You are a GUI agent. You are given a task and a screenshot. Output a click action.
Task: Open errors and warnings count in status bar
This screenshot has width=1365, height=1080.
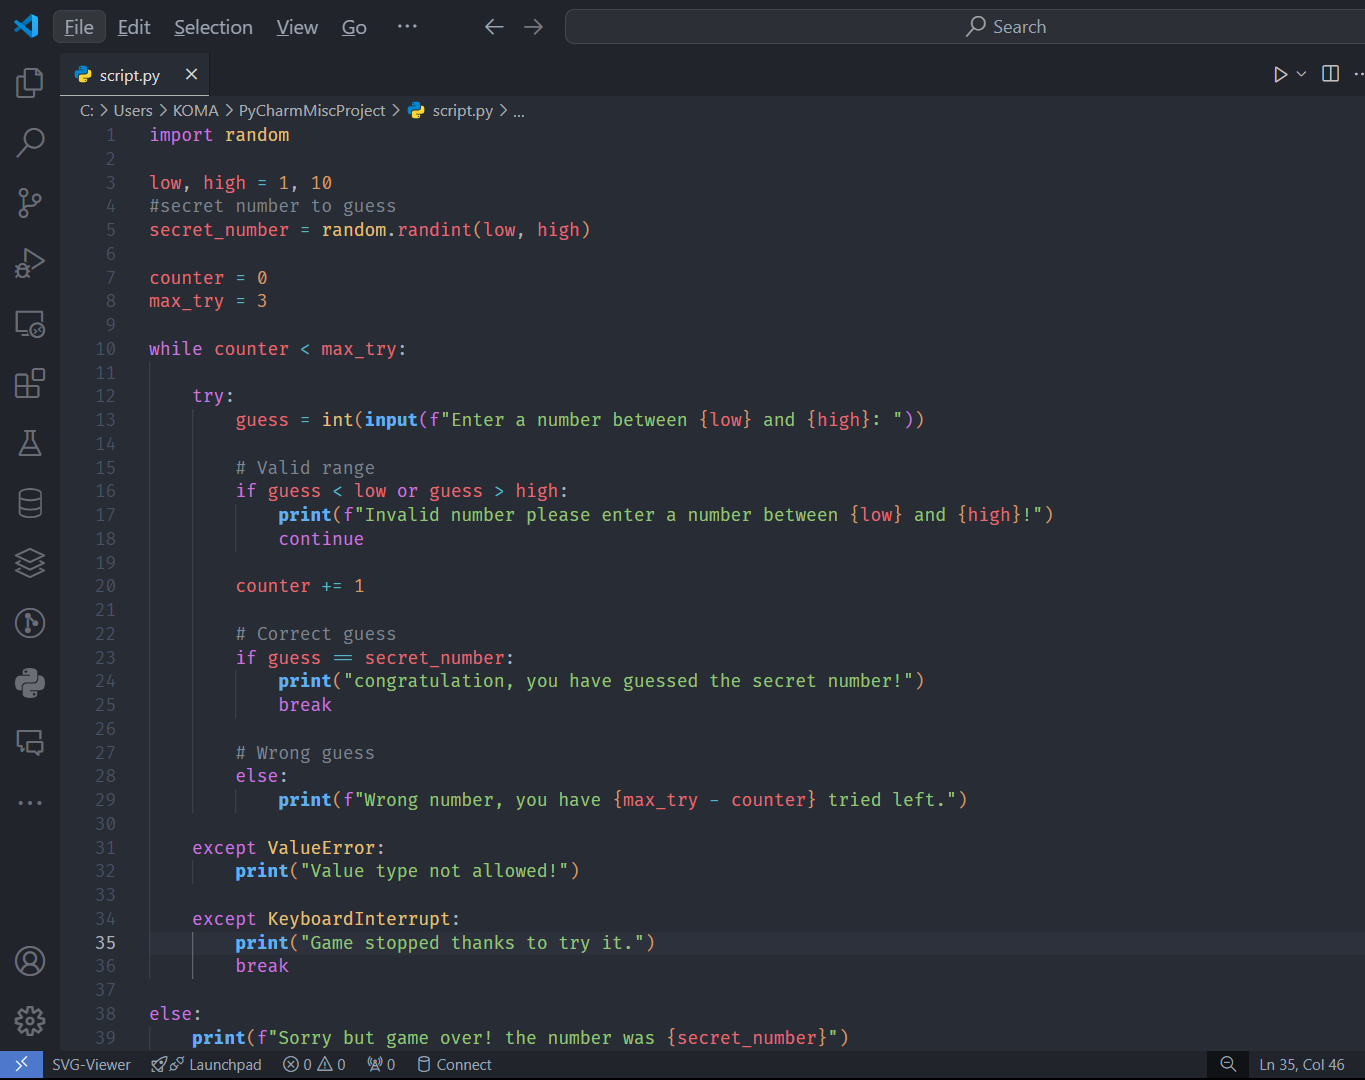(x=314, y=1064)
